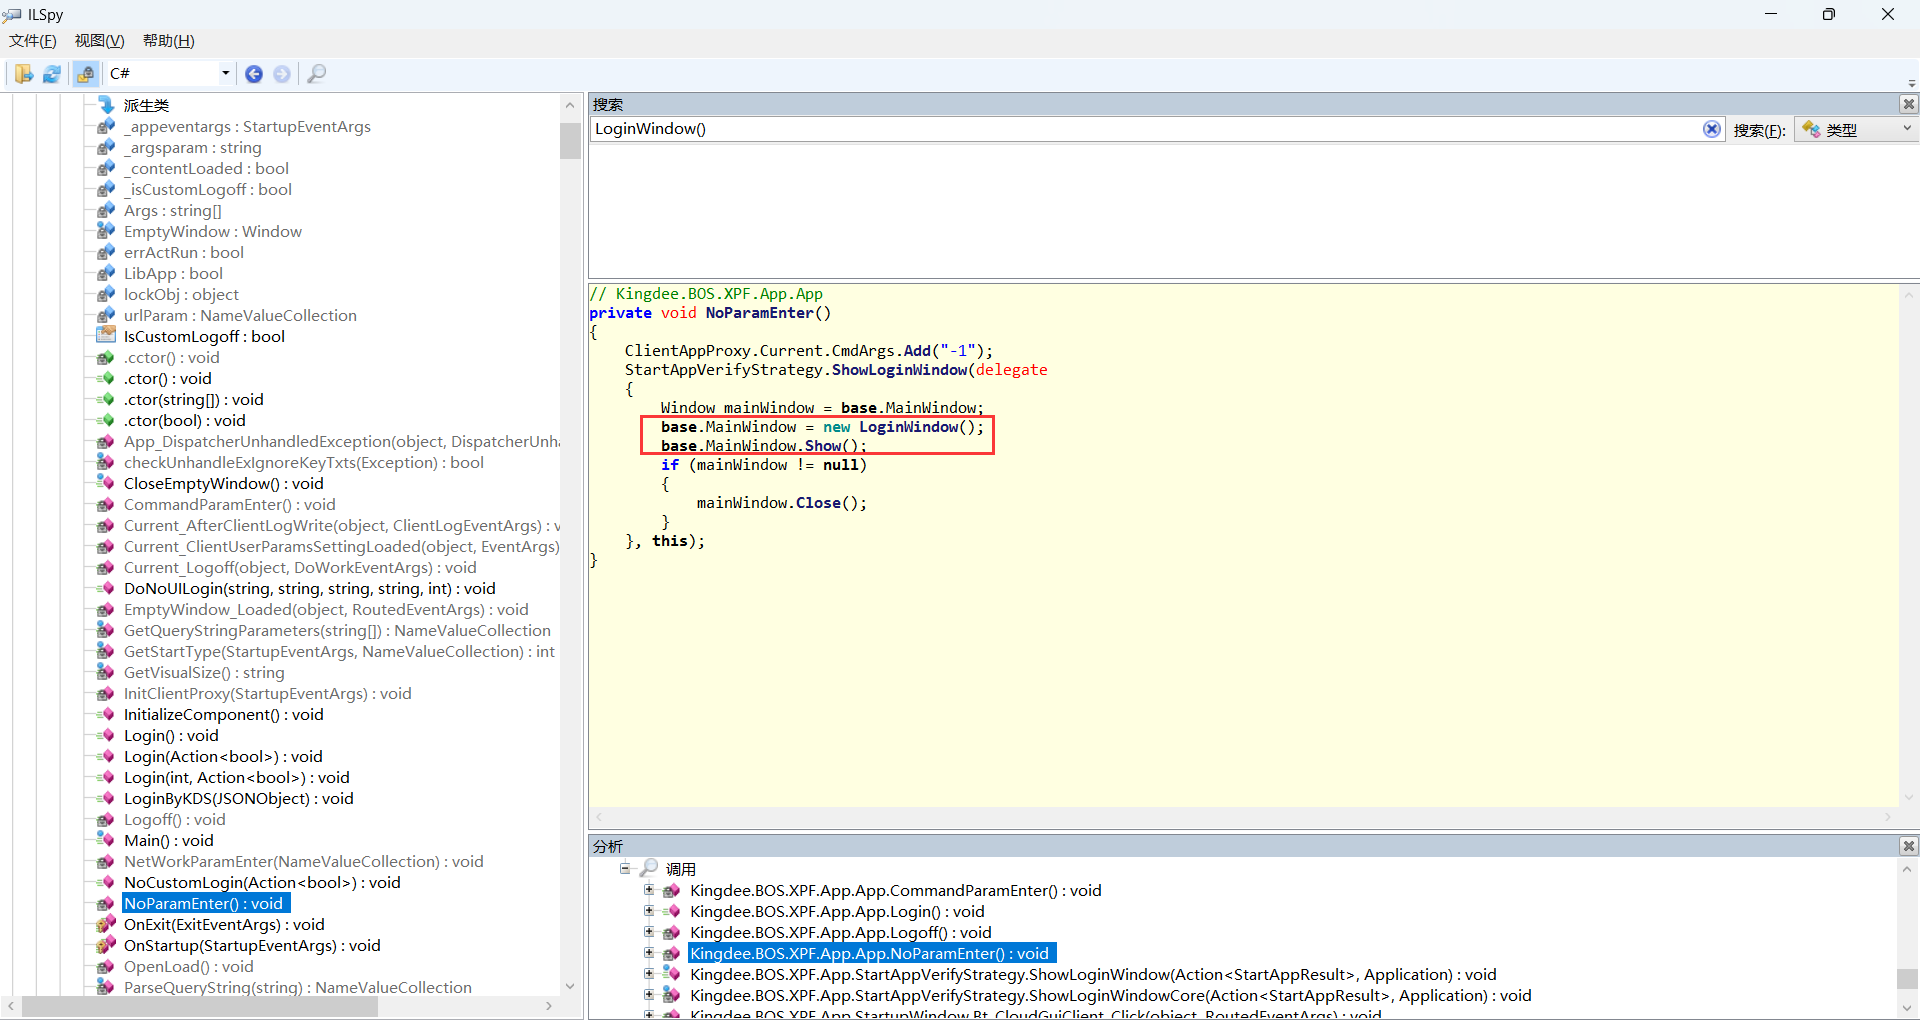Click the Open assembly folder icon
The image size is (1920, 1020).
click(23, 74)
